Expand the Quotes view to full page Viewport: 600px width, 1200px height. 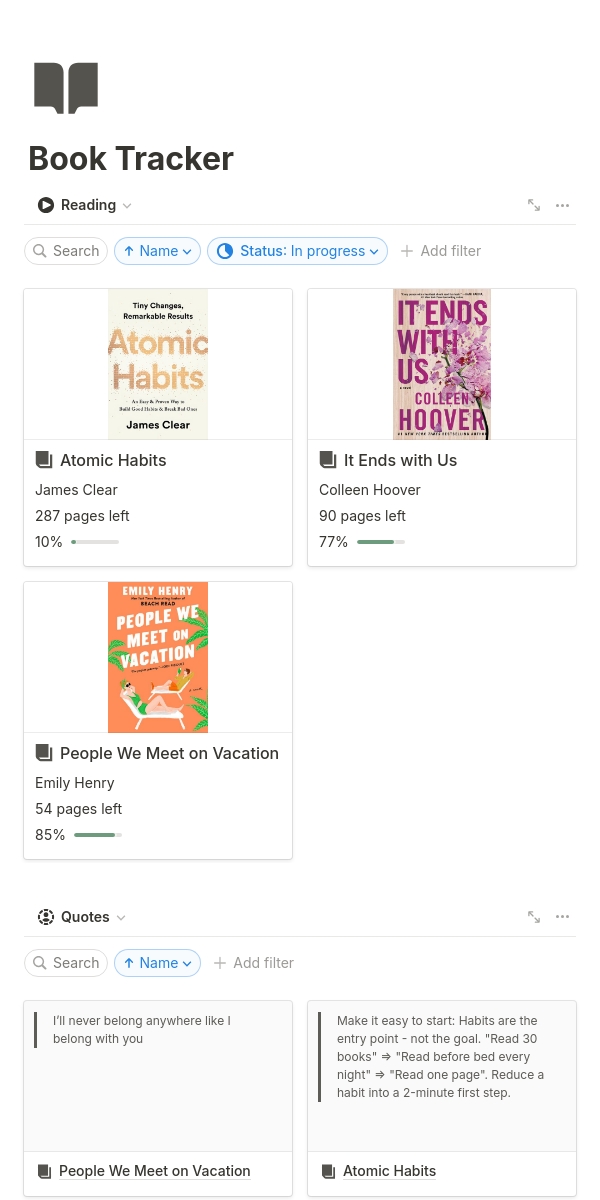tap(534, 917)
